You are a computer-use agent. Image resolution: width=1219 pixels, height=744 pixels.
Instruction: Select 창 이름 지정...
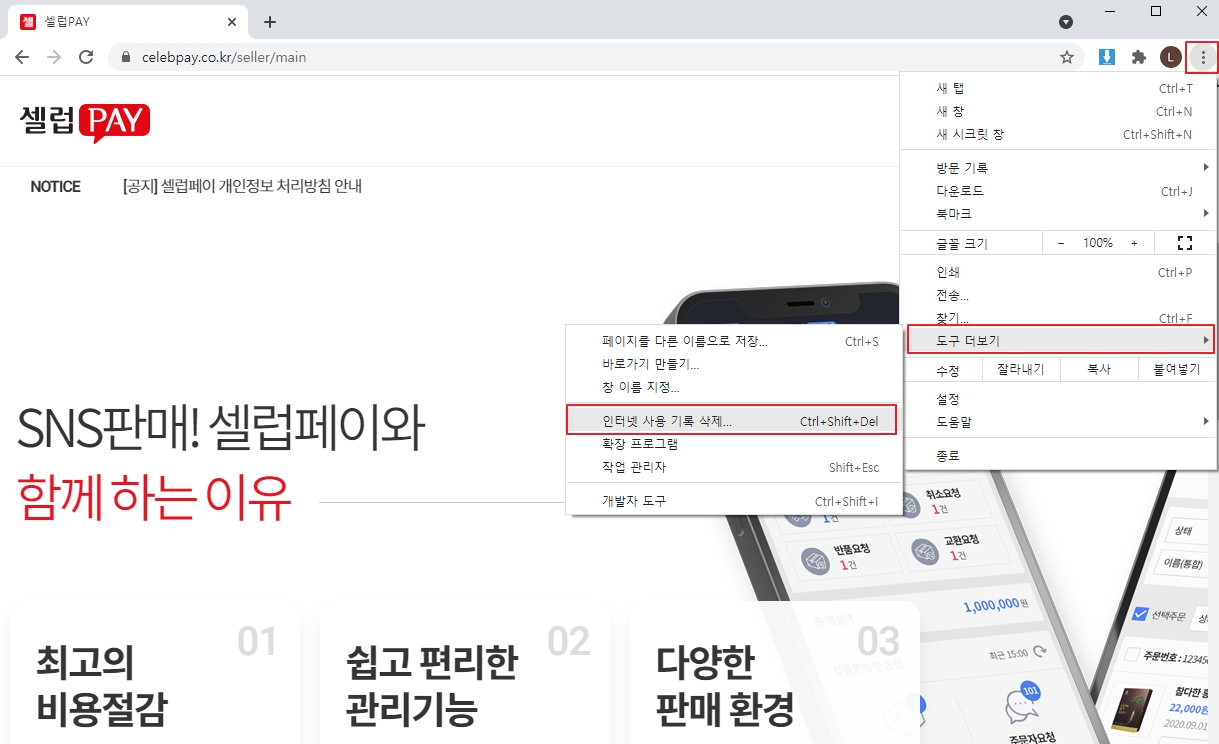pos(734,387)
